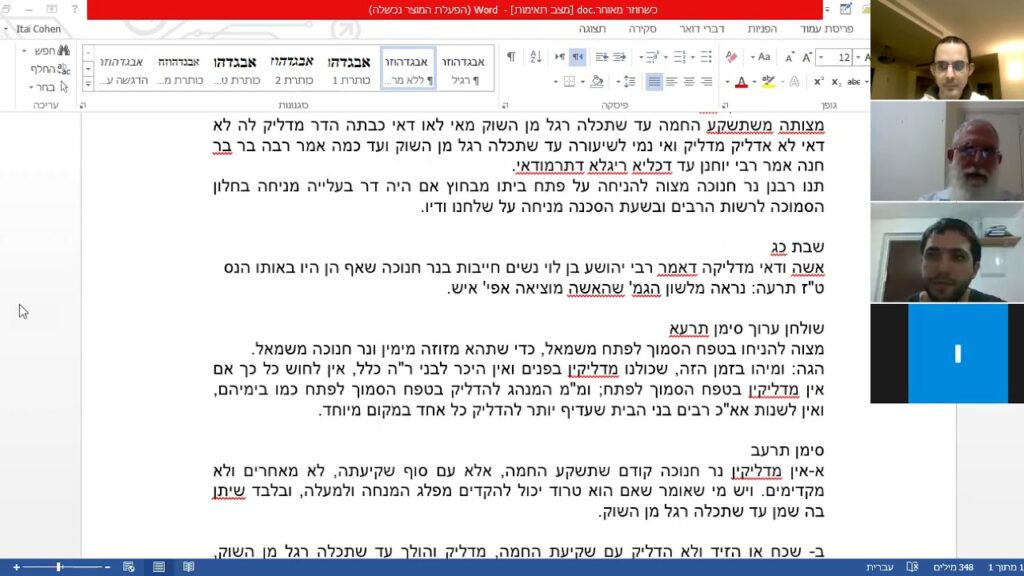Click the paragraph shading paint bucket
The image size is (1024, 576).
pyautogui.click(x=596, y=82)
